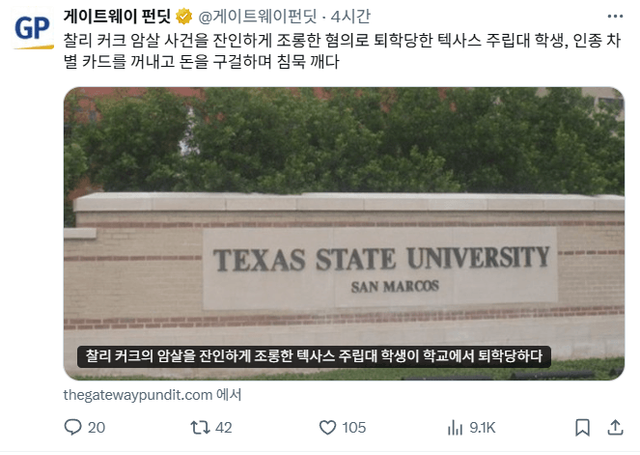Click the share upload icon
640x455 pixels.
[615, 427]
